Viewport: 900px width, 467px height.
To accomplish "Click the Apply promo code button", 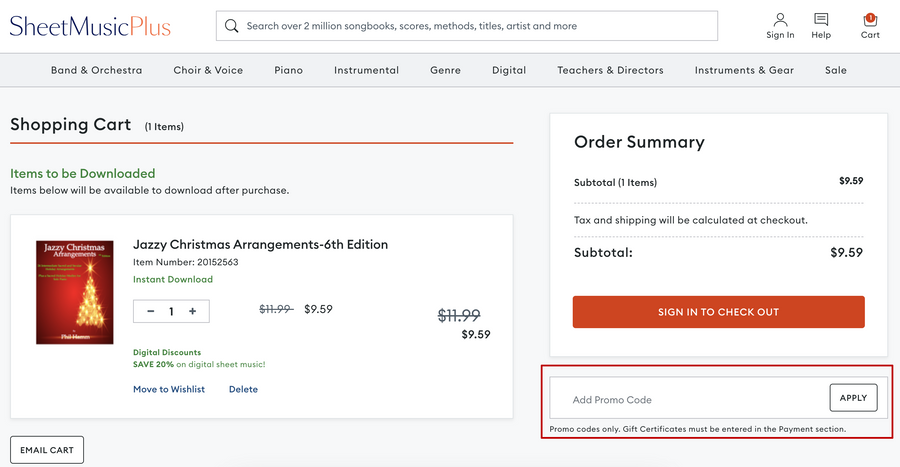I will tap(853, 398).
